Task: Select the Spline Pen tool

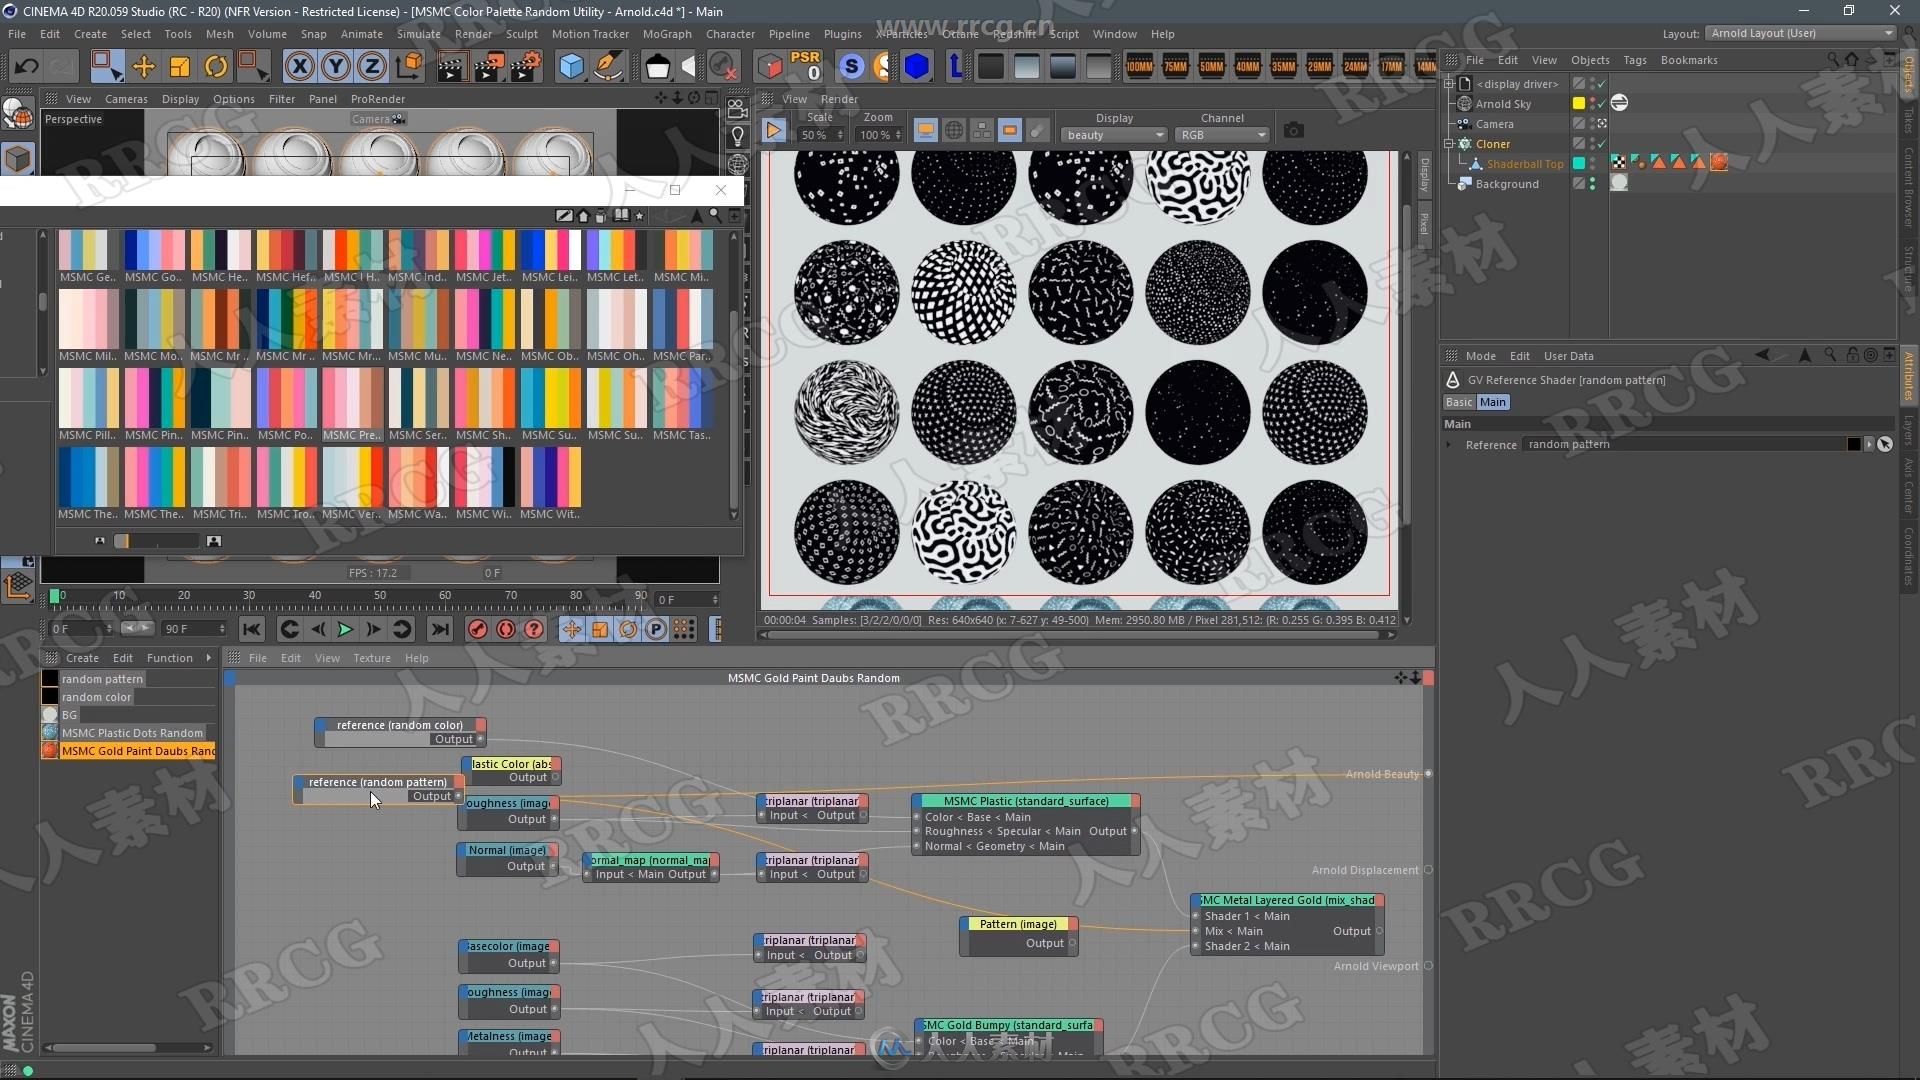Action: 607,67
